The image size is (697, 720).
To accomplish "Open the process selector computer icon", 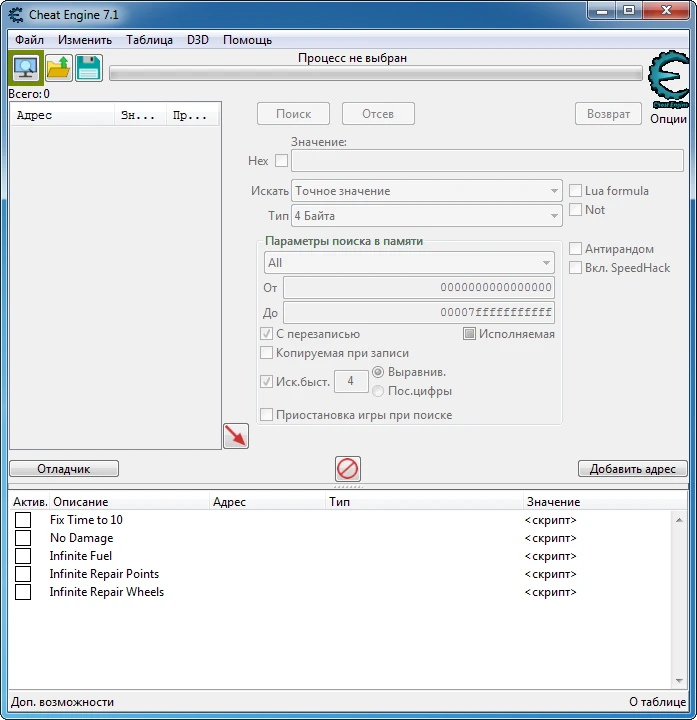I will 26,68.
